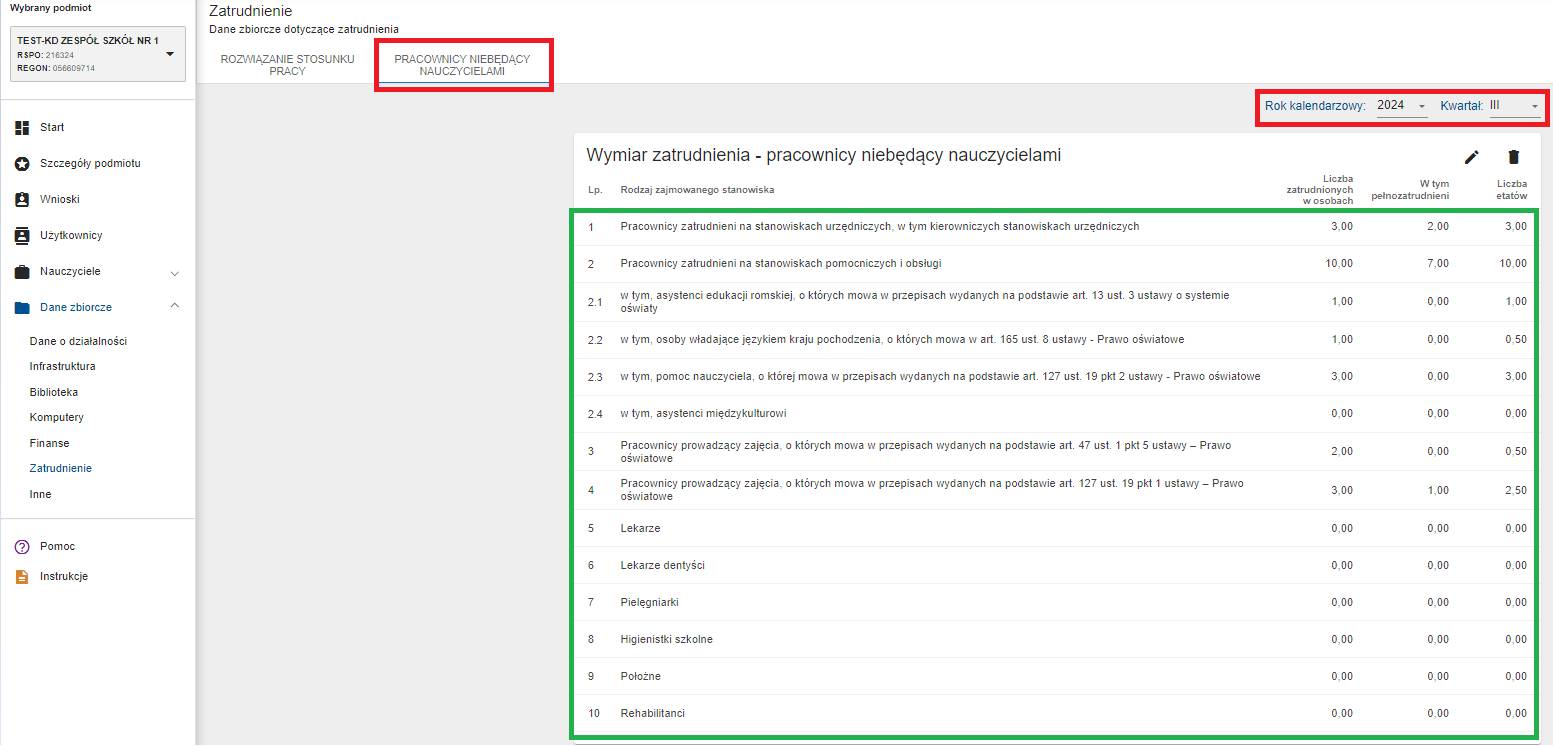This screenshot has height=746, width=1553.
Task: Click the Szczegóły podmiotu star icon
Action: click(22, 164)
